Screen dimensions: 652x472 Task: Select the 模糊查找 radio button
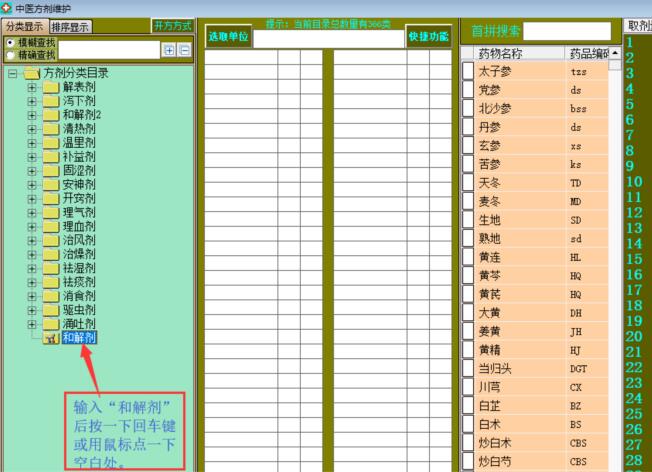click(x=10, y=43)
